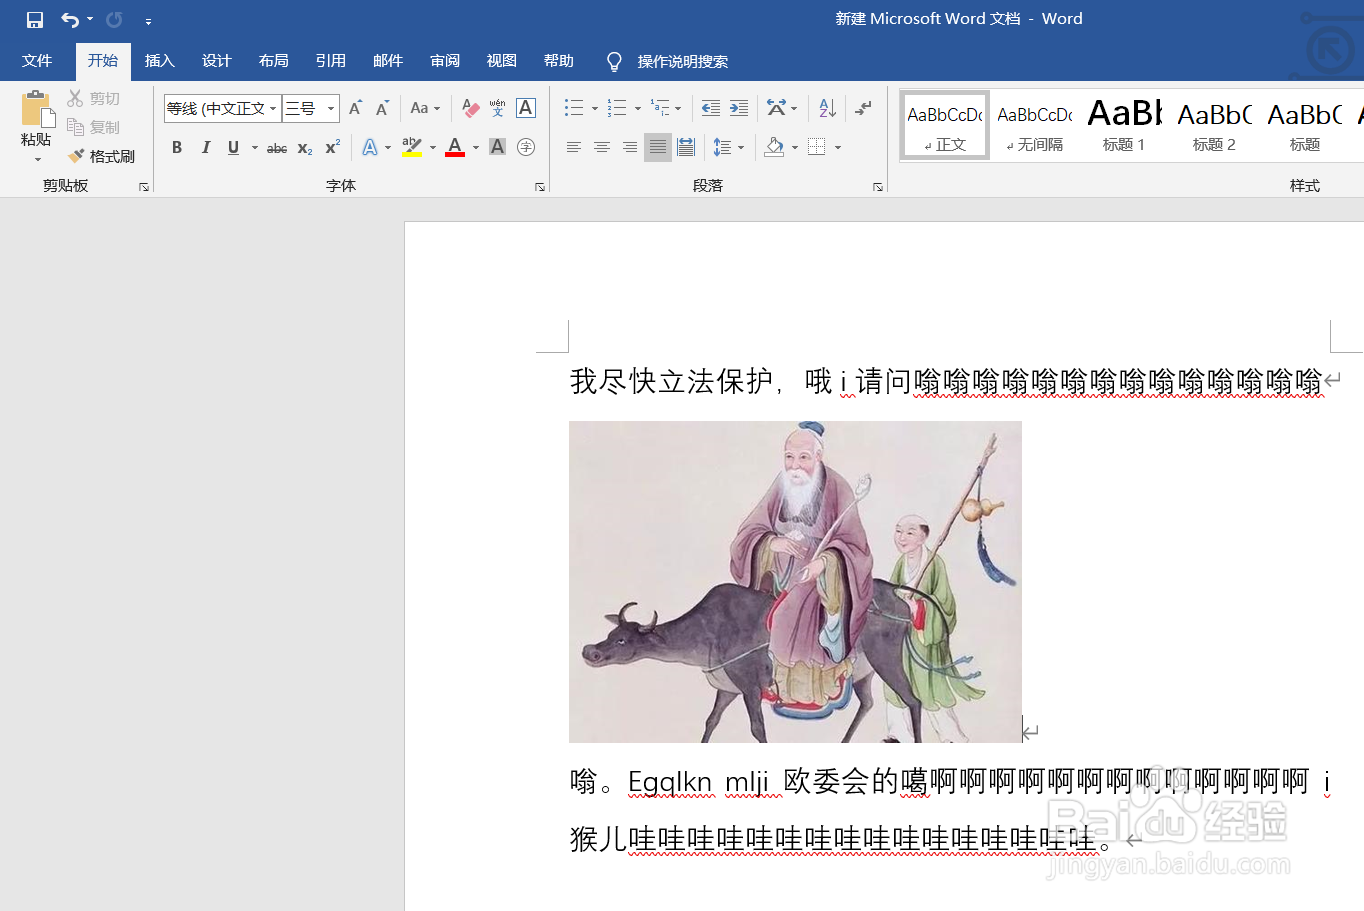This screenshot has width=1364, height=911.
Task: Toggle Italic formatting
Action: click(x=205, y=147)
